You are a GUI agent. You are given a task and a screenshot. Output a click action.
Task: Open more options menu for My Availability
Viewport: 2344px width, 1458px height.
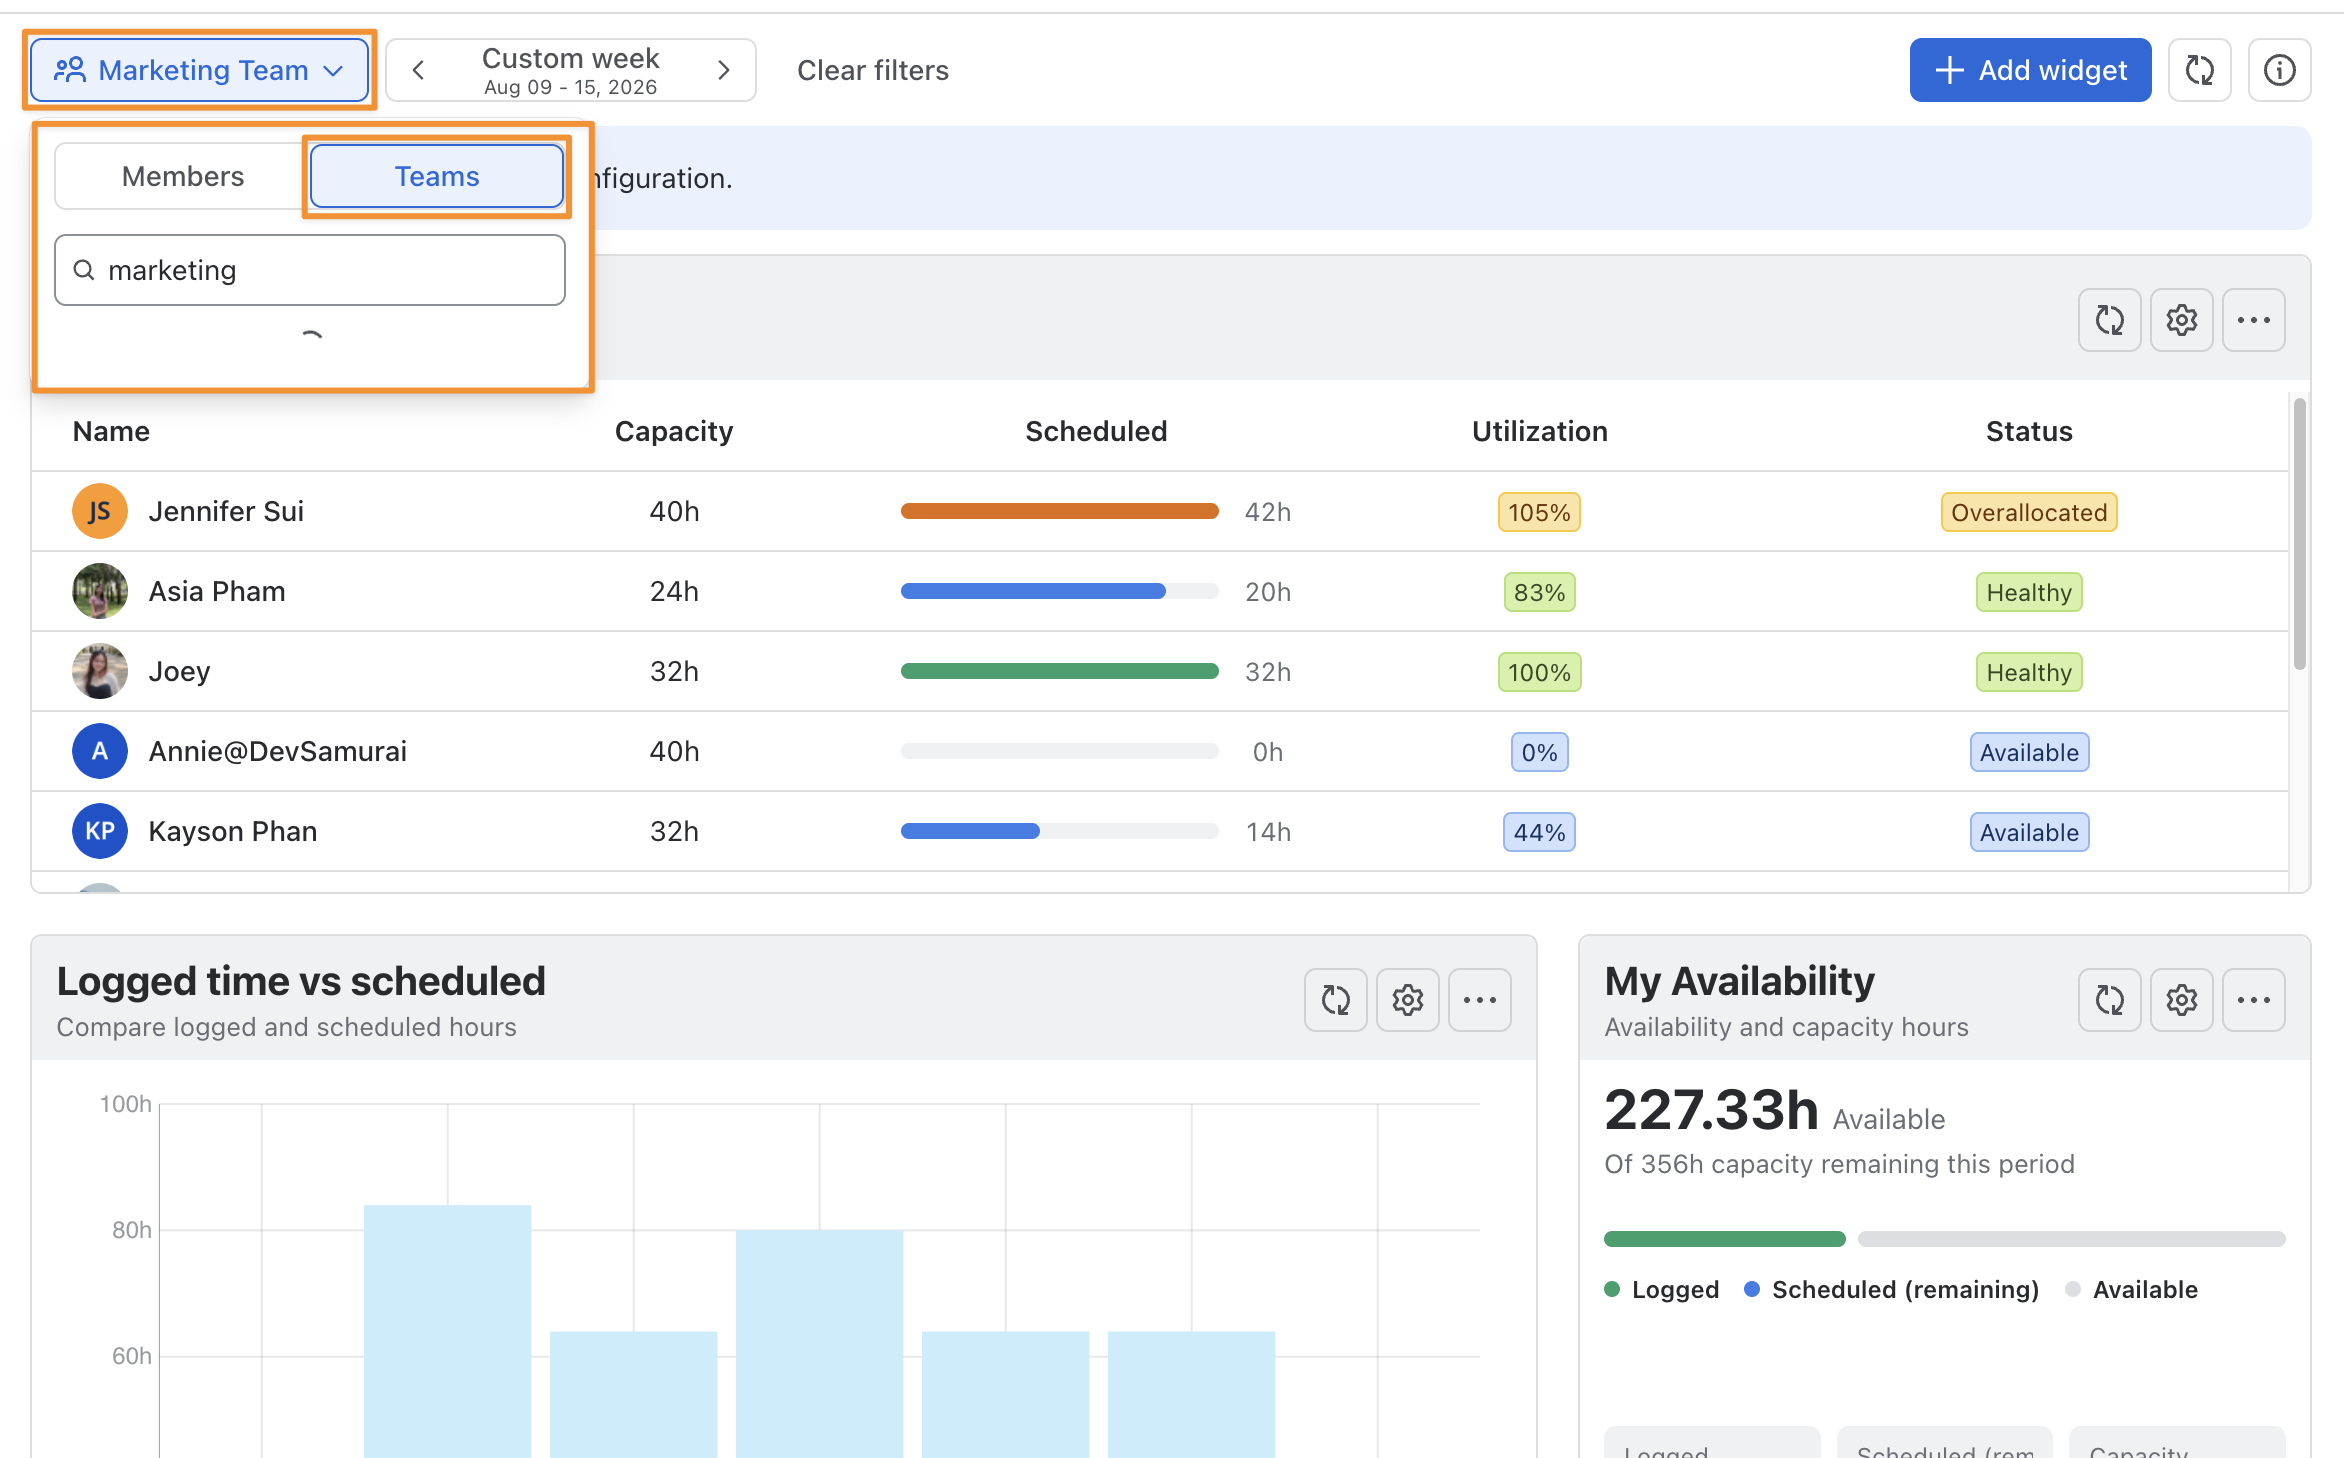pos(2253,999)
